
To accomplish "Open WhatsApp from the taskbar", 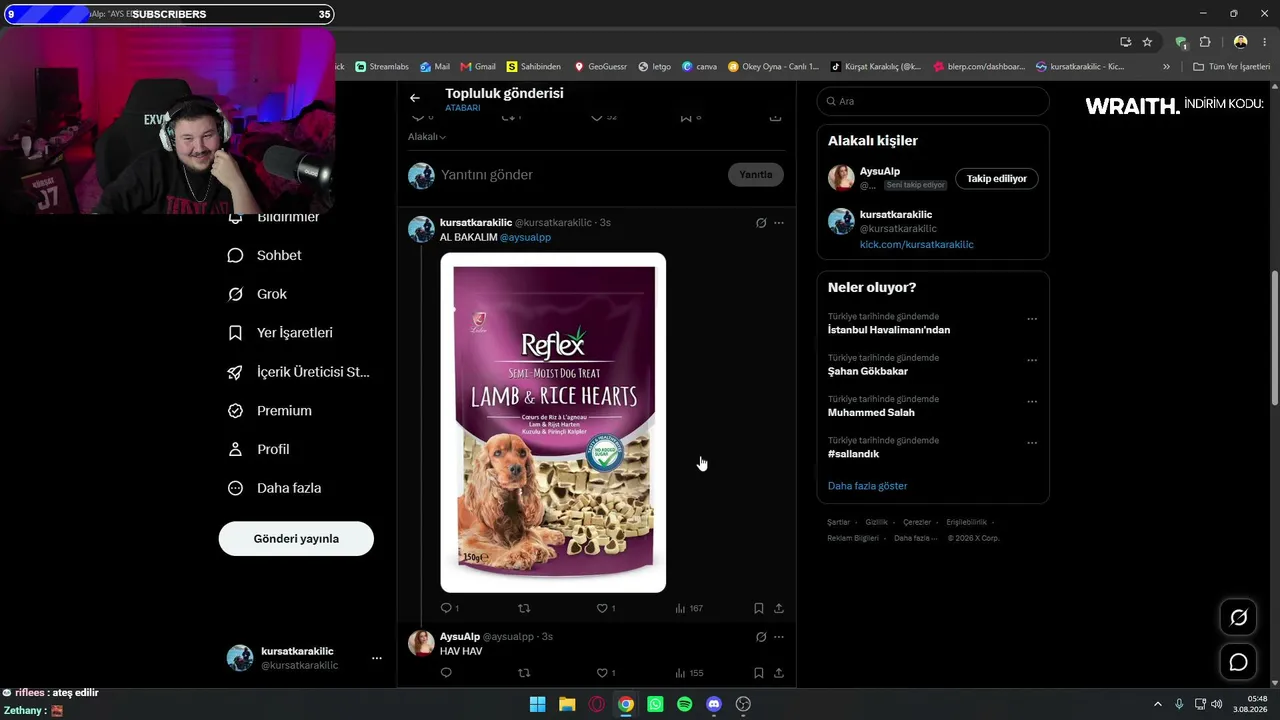I will pyautogui.click(x=655, y=704).
